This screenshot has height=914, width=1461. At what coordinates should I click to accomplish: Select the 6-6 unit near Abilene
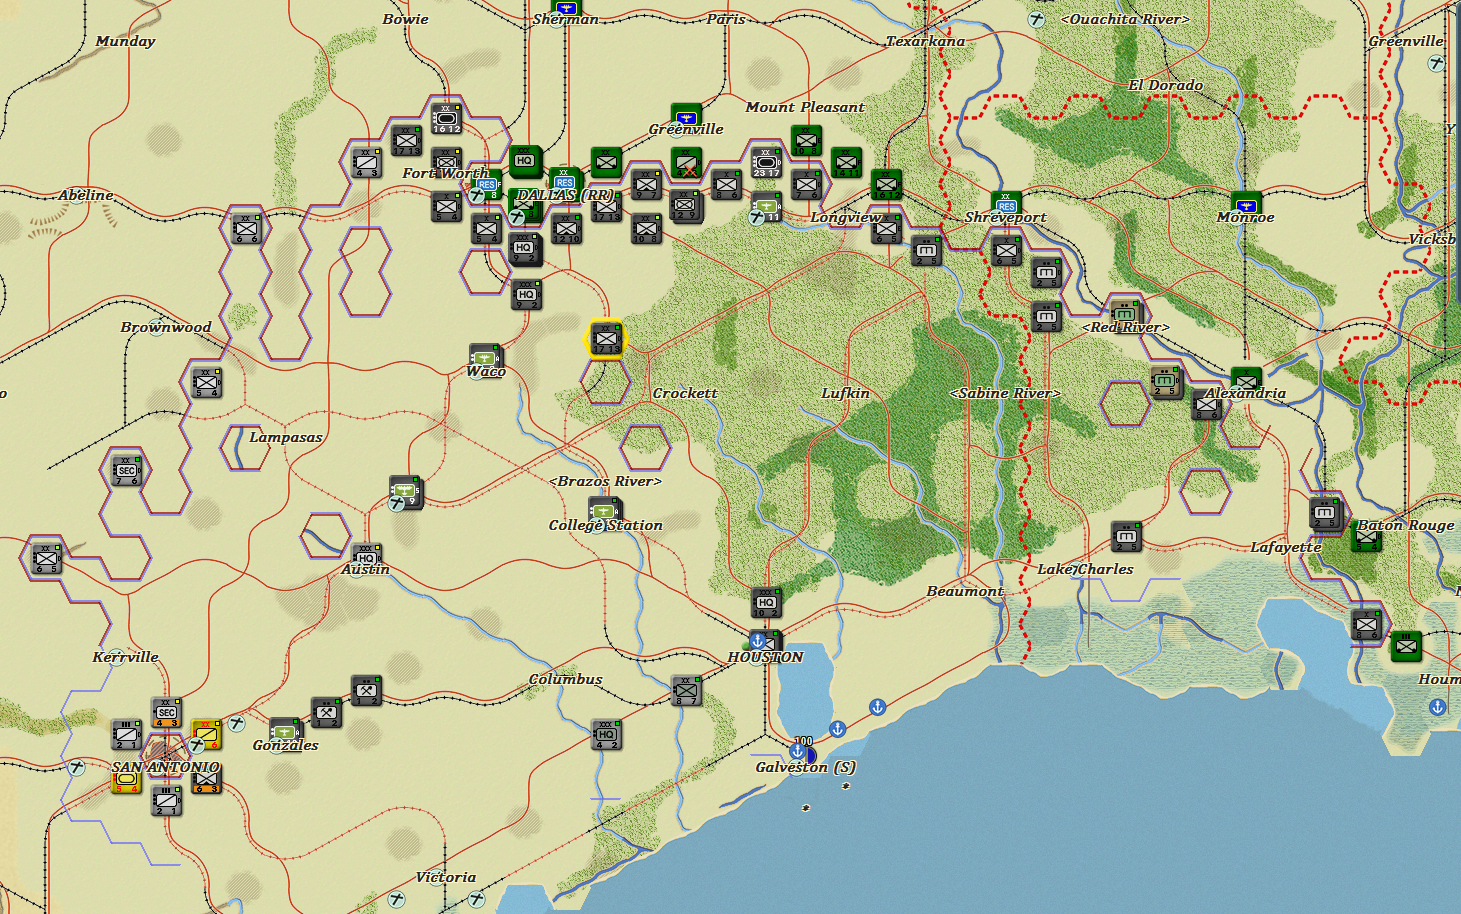tap(246, 228)
